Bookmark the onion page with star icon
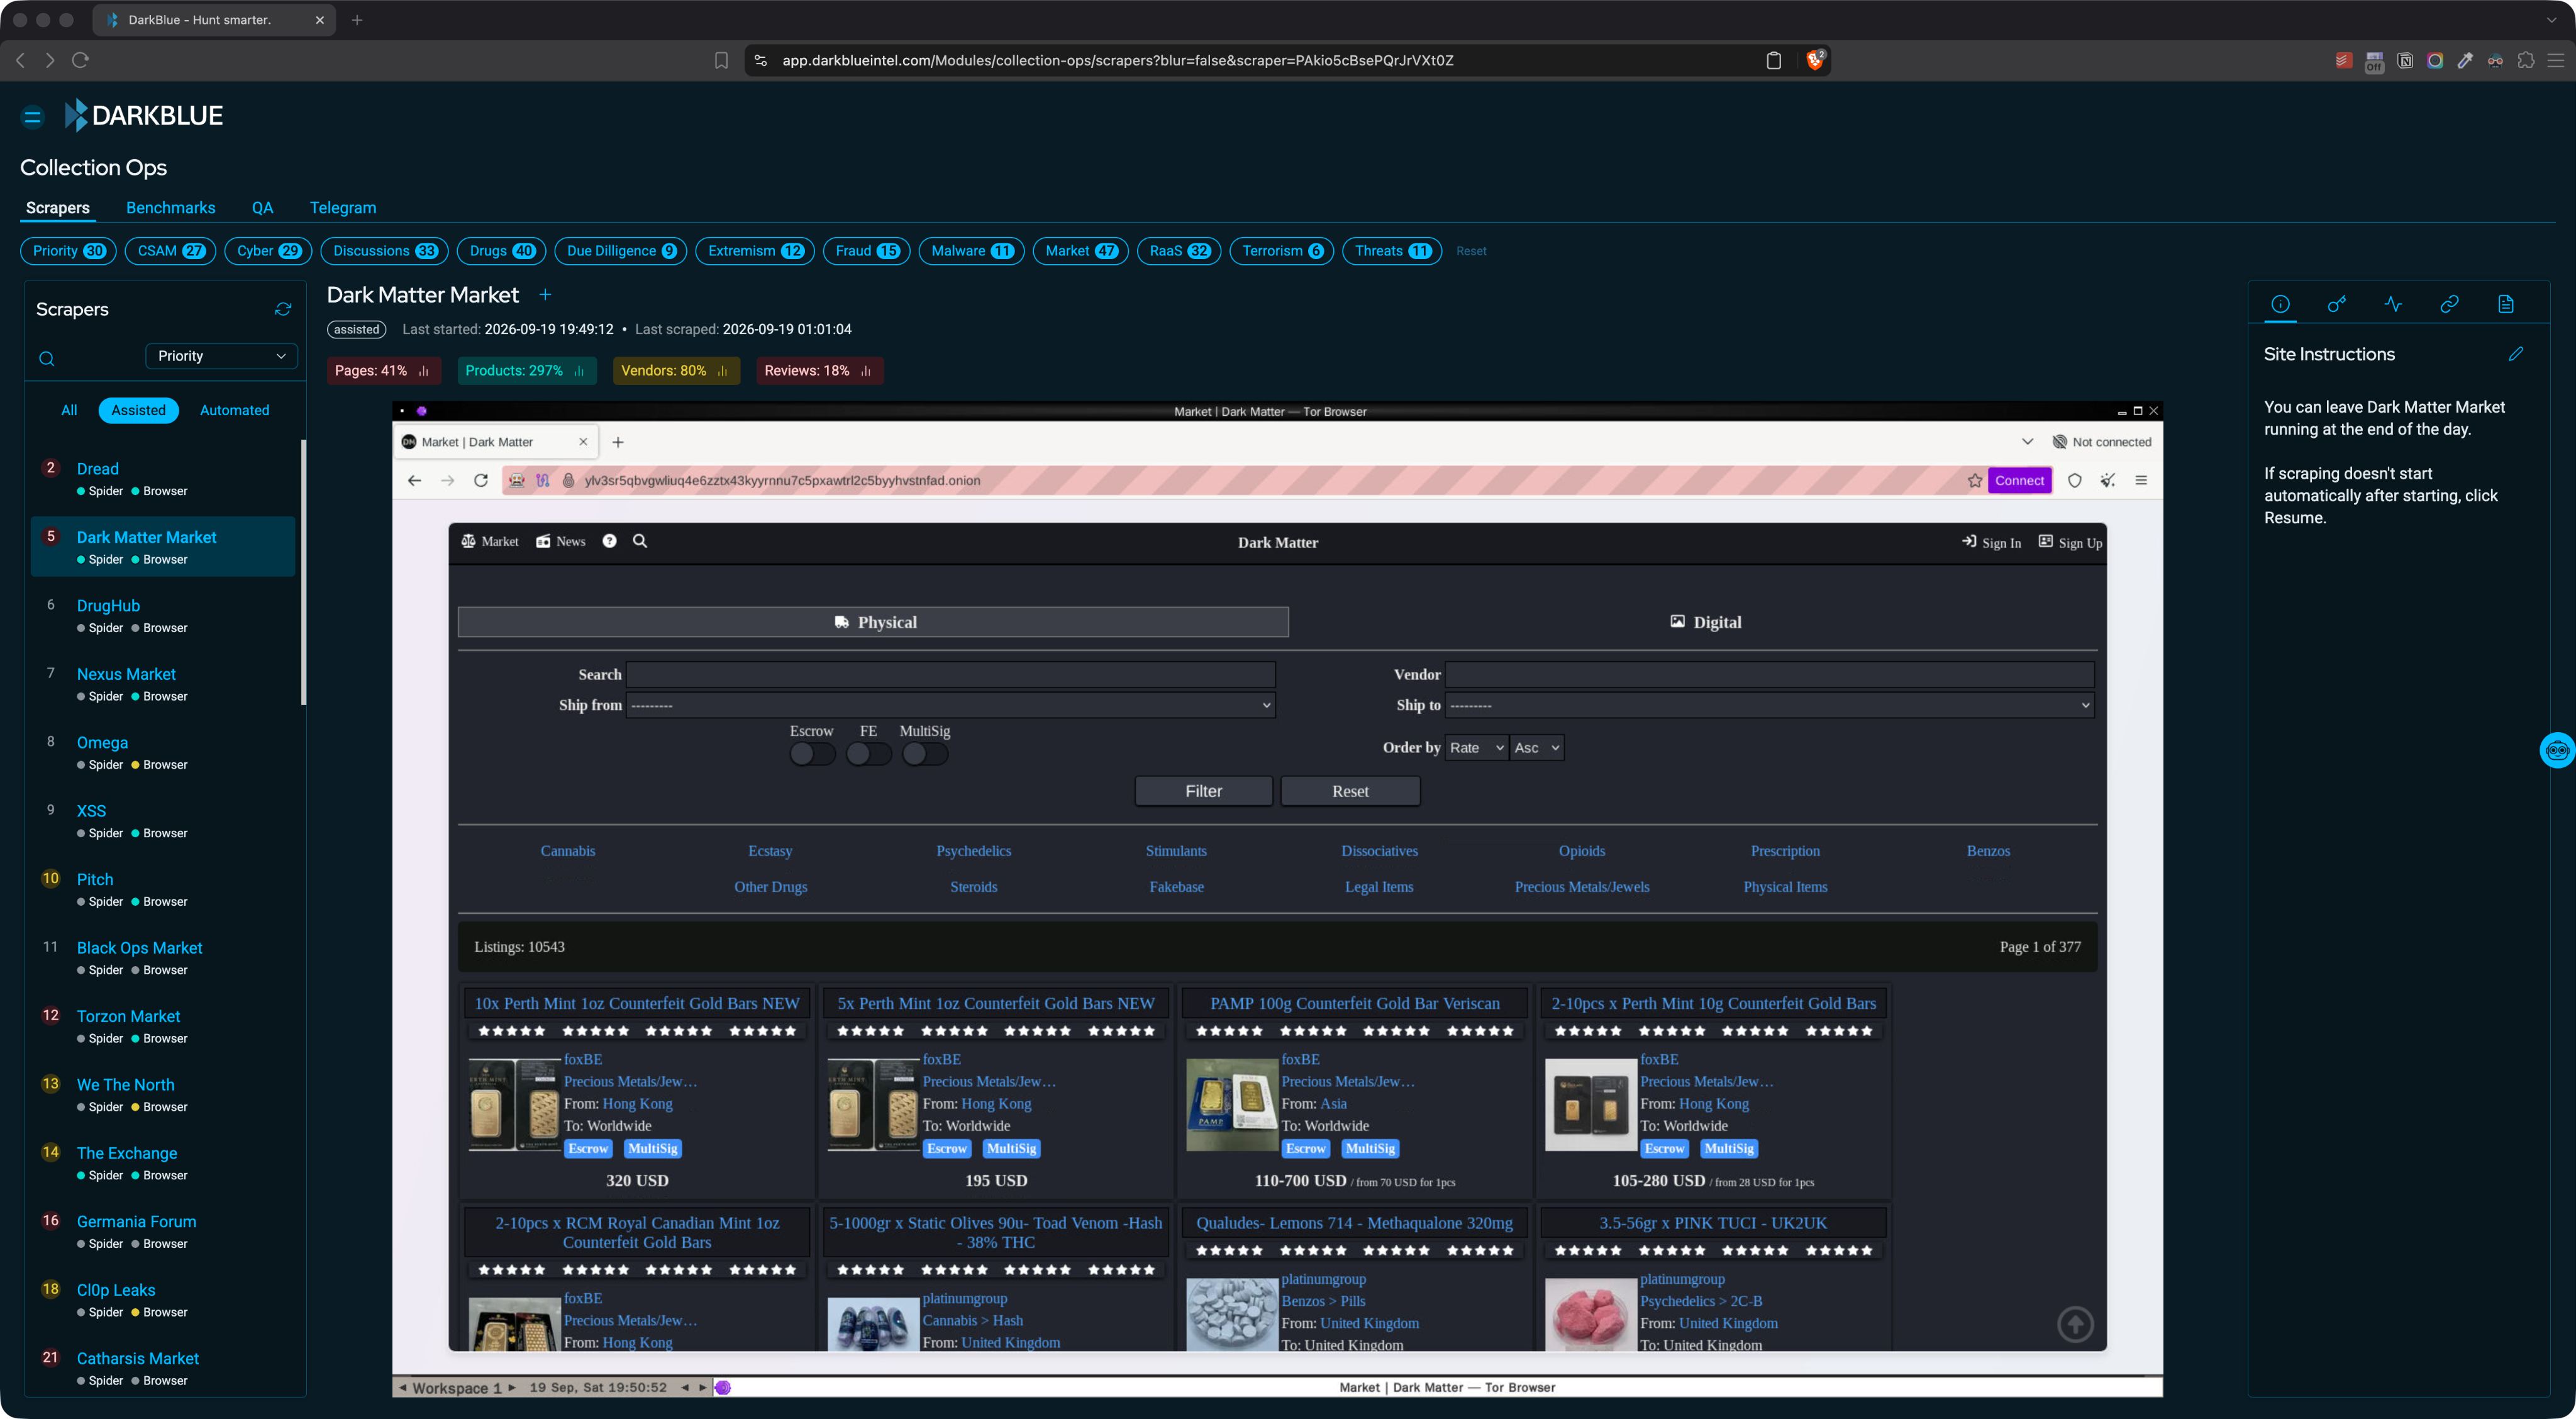The height and width of the screenshot is (1419, 2576). pyautogui.click(x=1974, y=481)
